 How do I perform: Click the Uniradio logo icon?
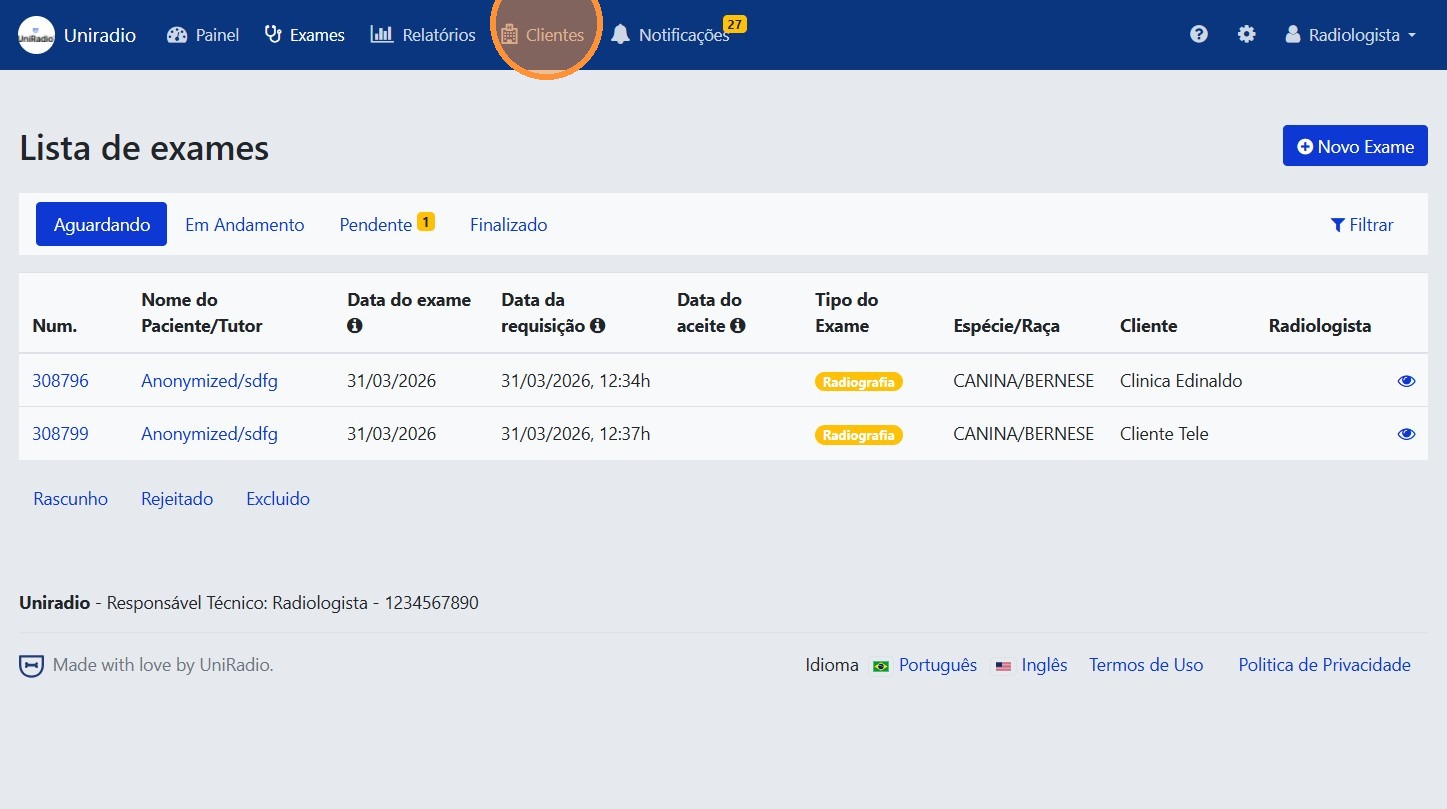tap(37, 35)
